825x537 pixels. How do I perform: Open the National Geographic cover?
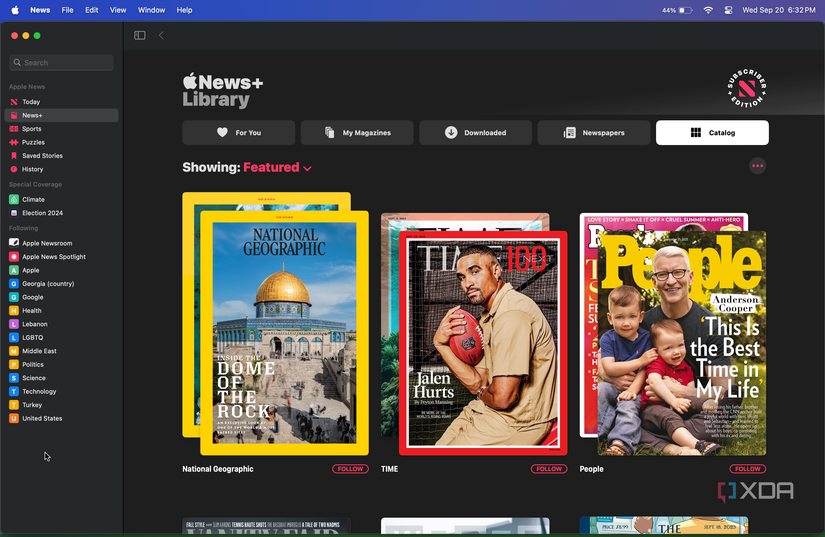[284, 333]
